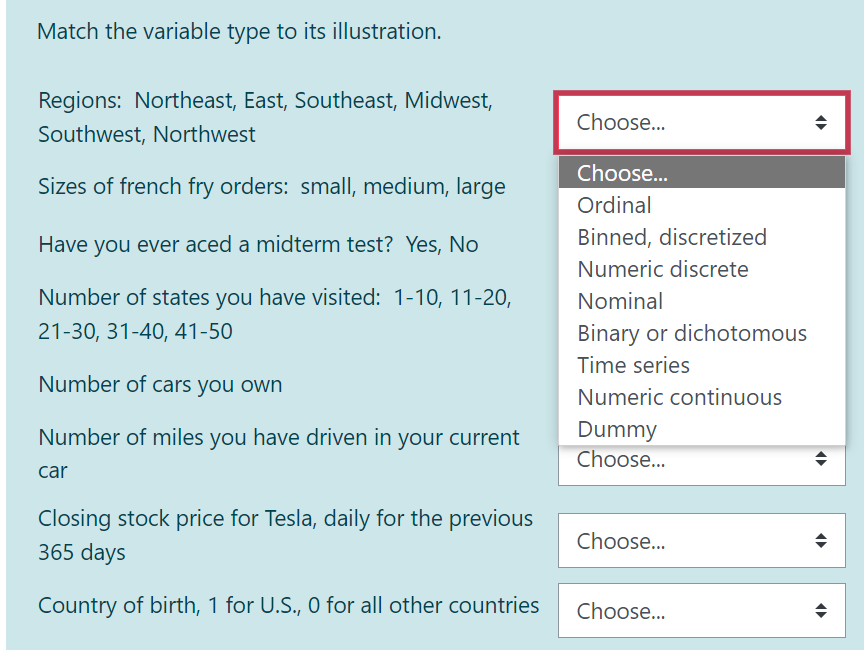This screenshot has width=864, height=650.
Task: Select Ordinal from the open dropdown
Action: (614, 205)
